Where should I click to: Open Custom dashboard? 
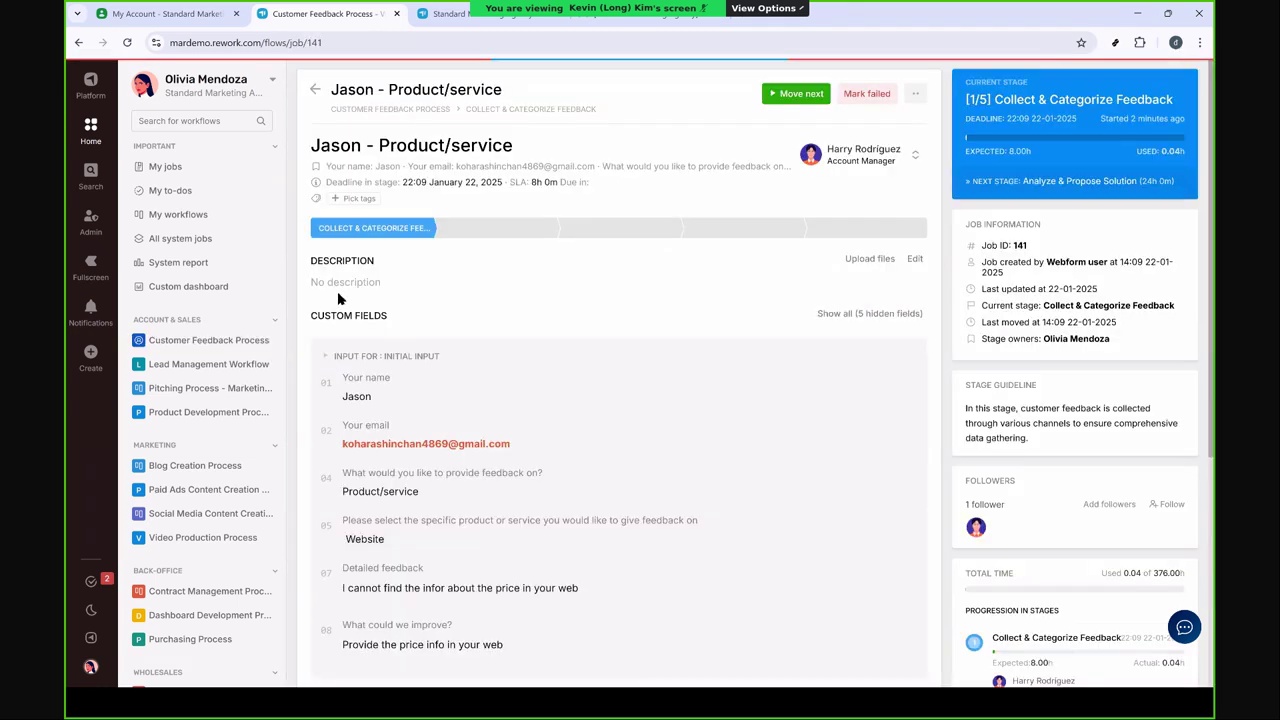pos(188,287)
